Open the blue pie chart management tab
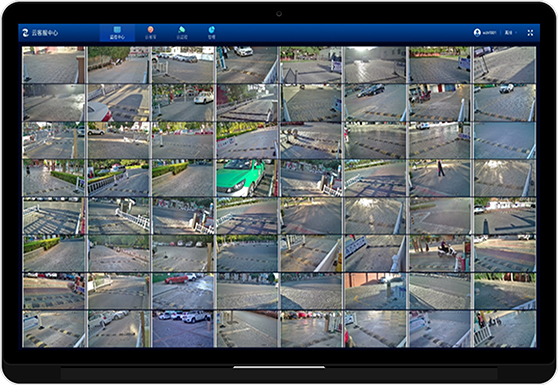558x385 pixels. point(211,33)
